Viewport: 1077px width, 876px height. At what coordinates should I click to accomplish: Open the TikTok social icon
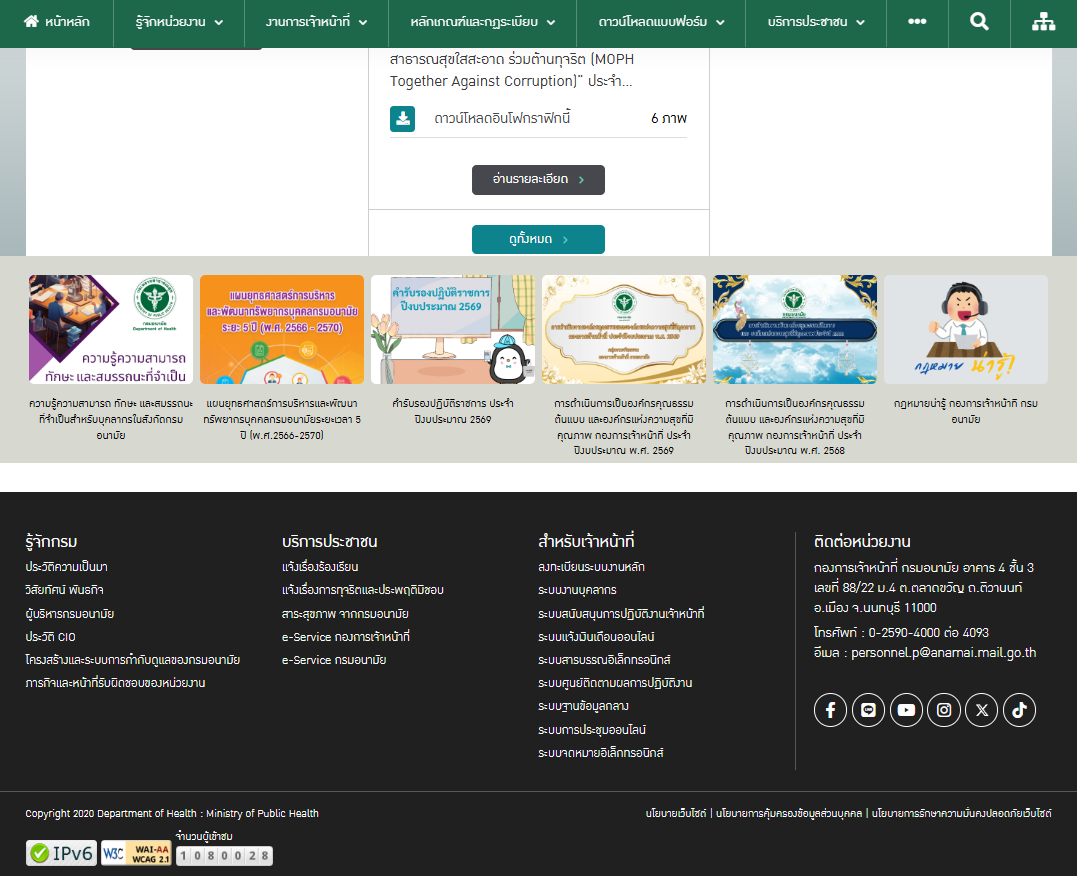(1019, 710)
